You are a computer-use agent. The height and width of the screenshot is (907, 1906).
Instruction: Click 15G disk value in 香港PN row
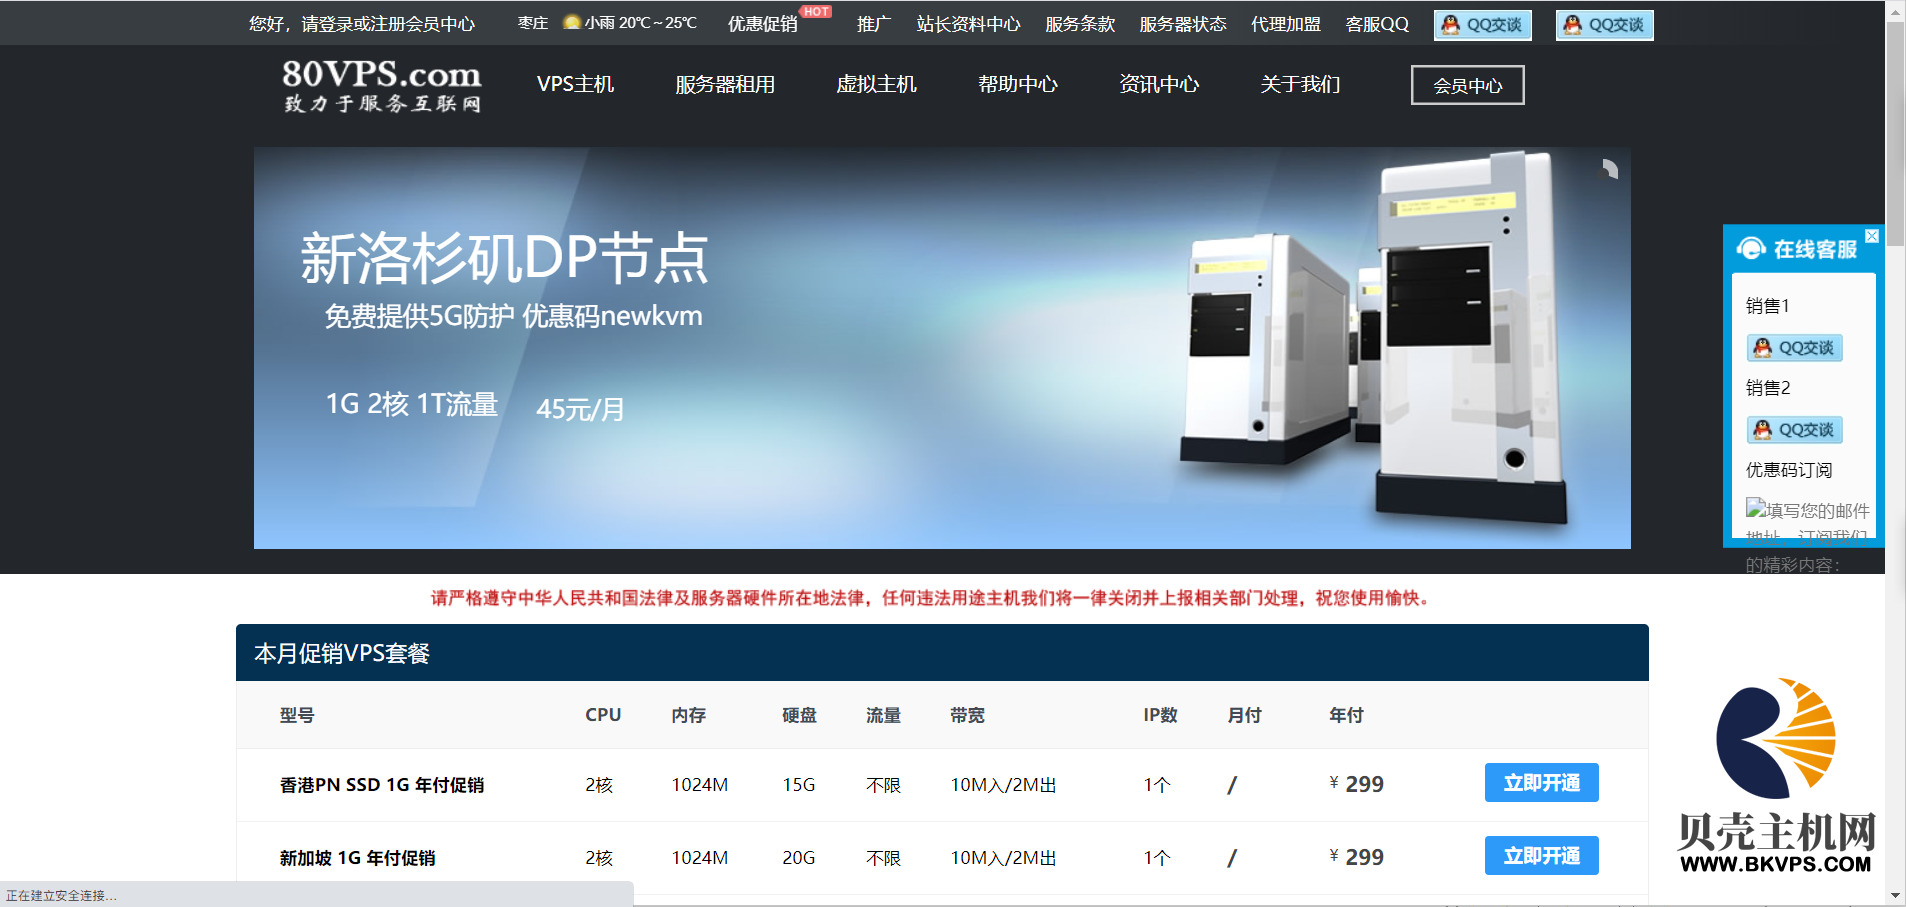point(798,785)
